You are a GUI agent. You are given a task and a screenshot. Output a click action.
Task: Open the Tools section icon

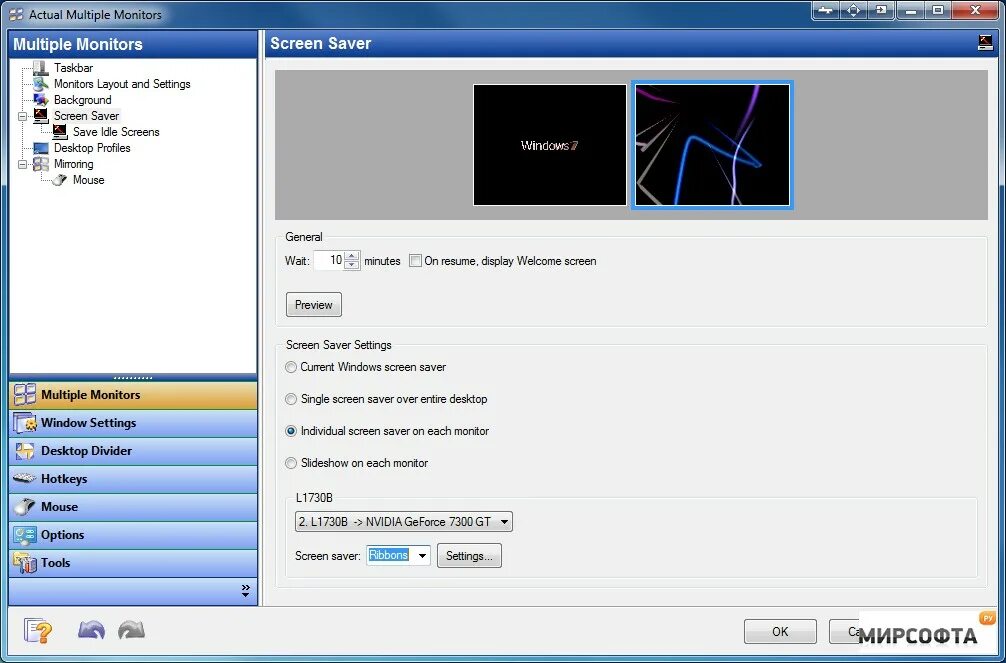click(25, 563)
